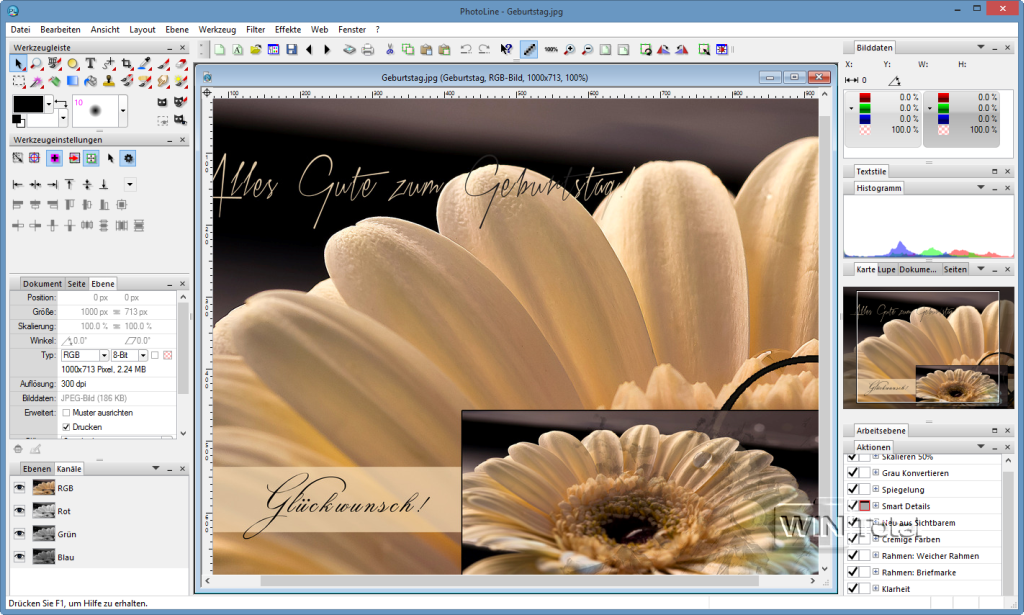Click the white background color swatch
This screenshot has width=1024, height=615.
click(43, 119)
